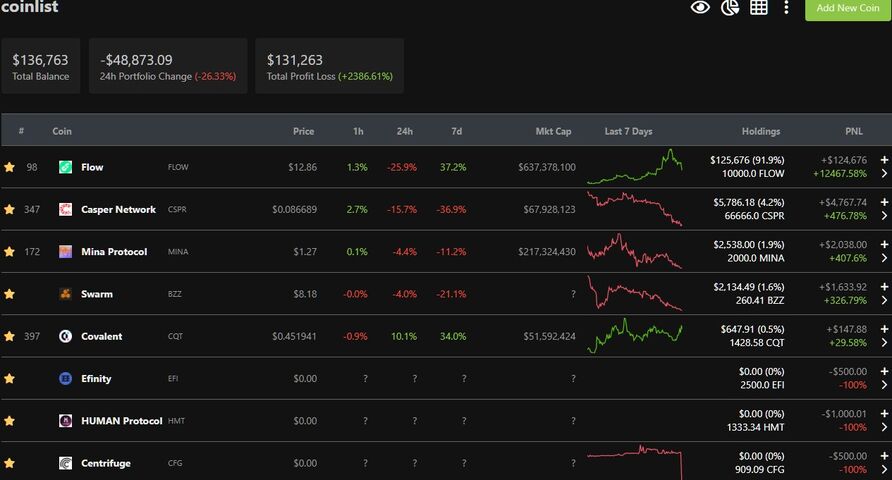Add a transaction with Covalent's plus icon
This screenshot has width=892, height=480.
click(884, 329)
